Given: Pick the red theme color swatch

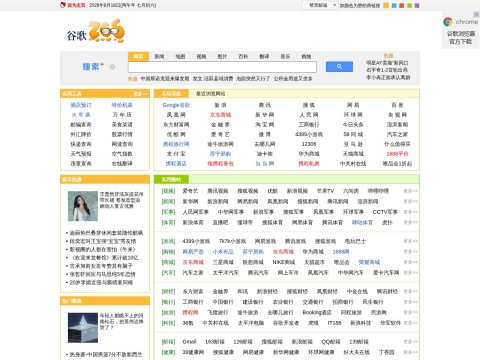Looking at the screenshot, I should click(402, 5).
